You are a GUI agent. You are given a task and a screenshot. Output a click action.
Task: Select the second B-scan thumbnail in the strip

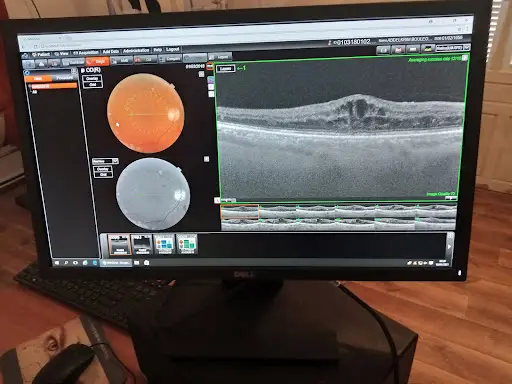pyautogui.click(x=278, y=212)
